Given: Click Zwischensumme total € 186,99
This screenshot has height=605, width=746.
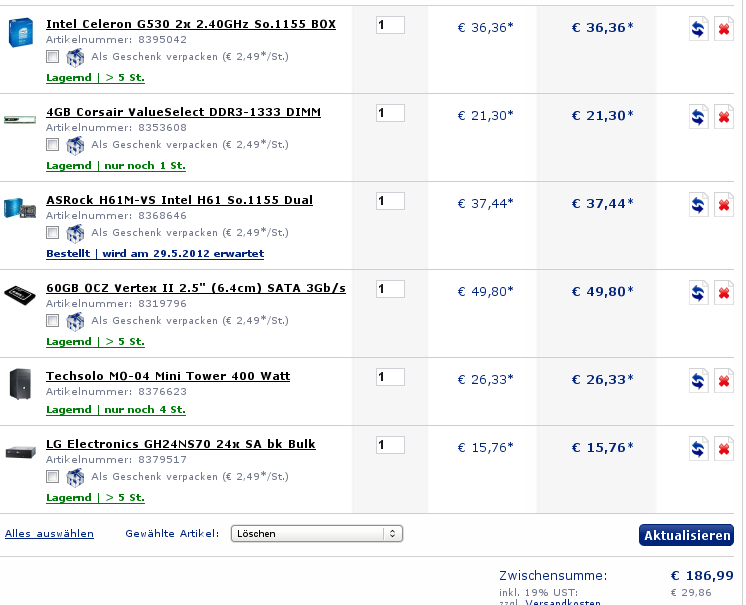Looking at the screenshot, I should pos(702,576).
